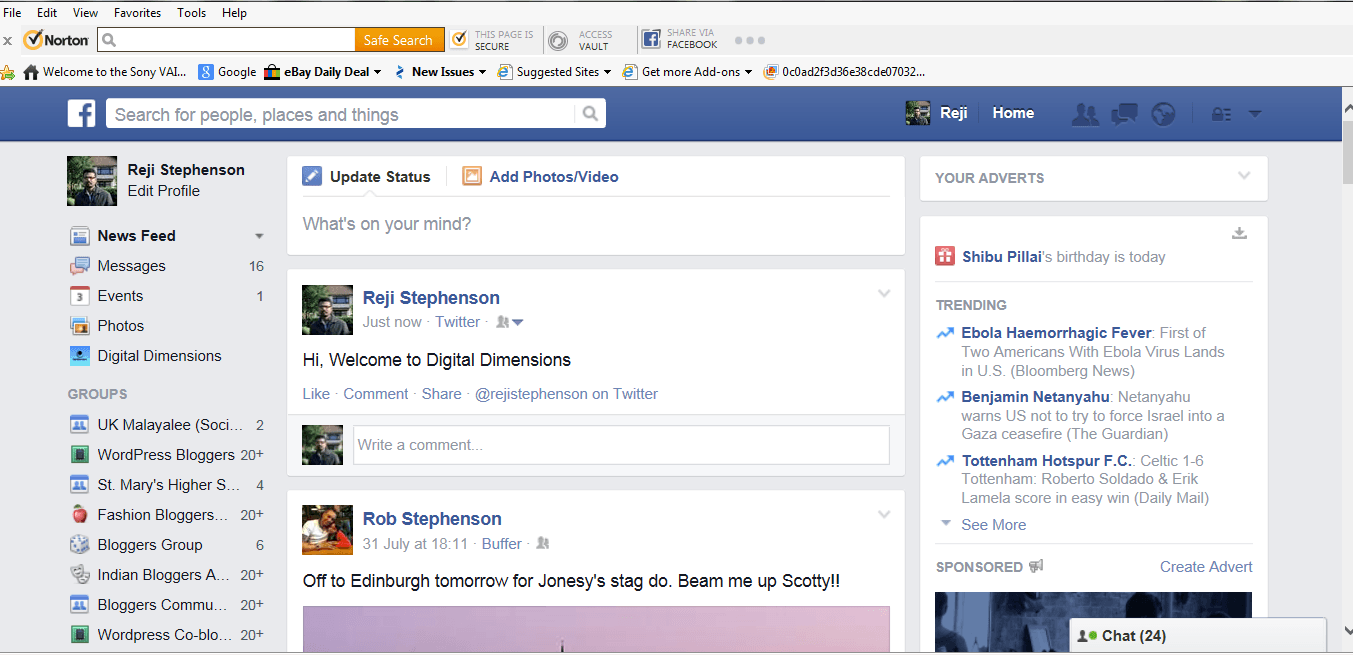Open the account menu dropdown arrow
Screen dimensions: 1353x655
(x=1255, y=114)
